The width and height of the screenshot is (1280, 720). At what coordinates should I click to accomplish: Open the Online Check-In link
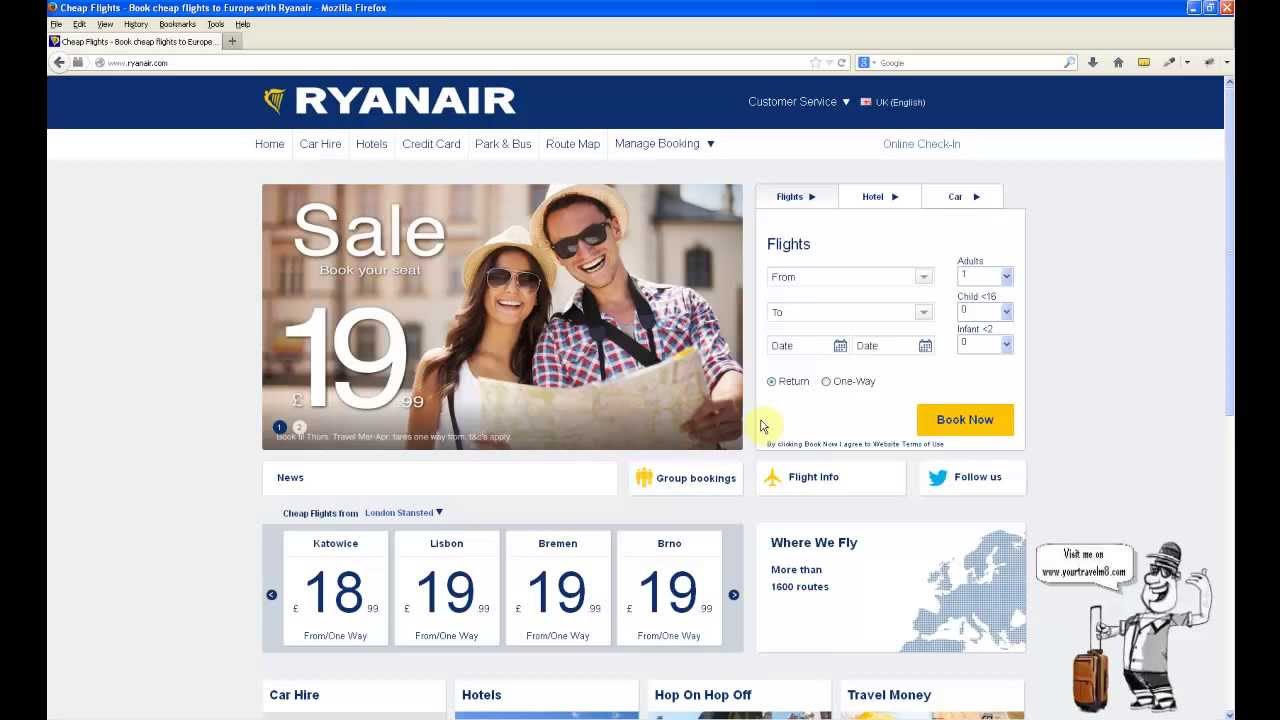pos(921,144)
